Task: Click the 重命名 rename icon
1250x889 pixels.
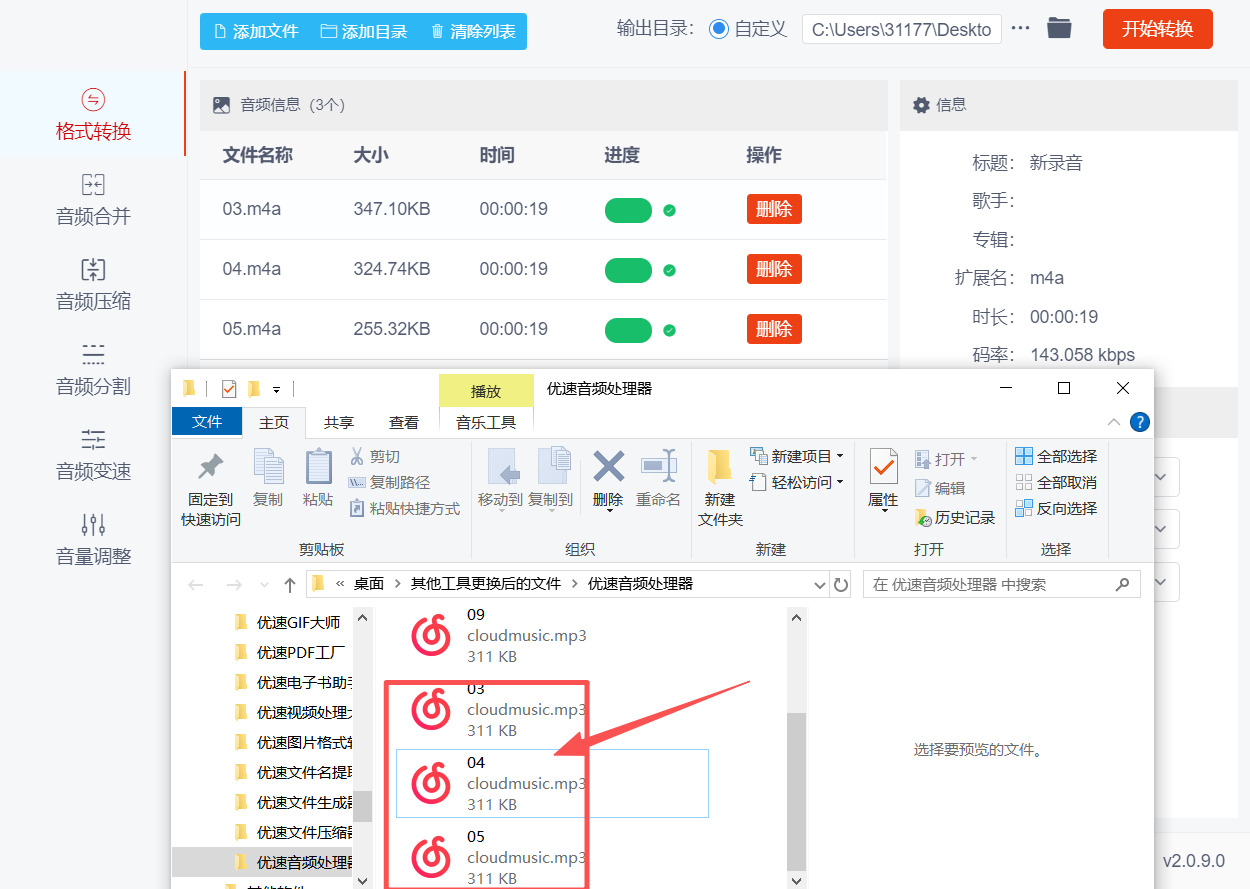Action: pyautogui.click(x=659, y=466)
